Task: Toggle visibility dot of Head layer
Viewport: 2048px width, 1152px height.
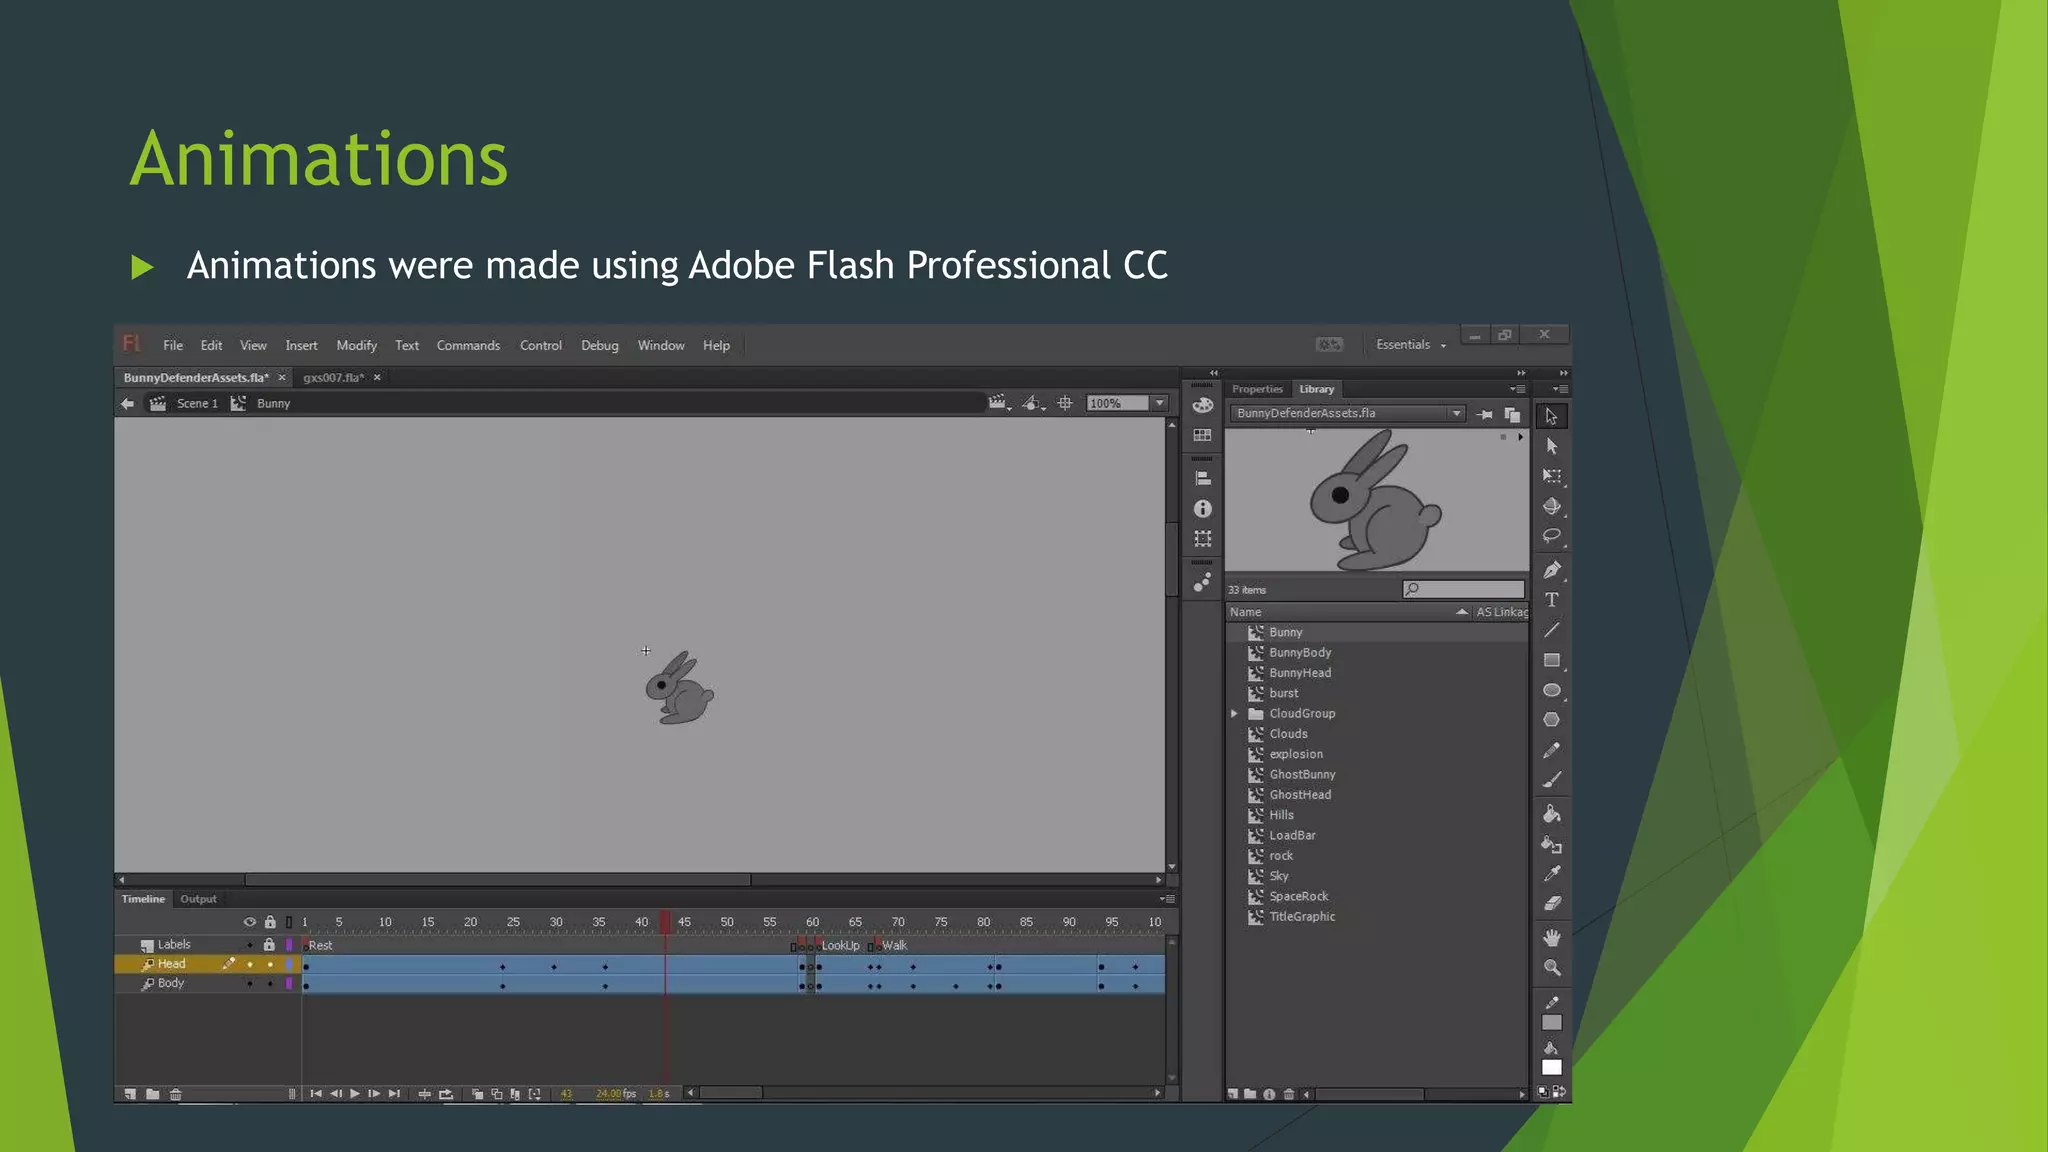Action: pos(250,964)
